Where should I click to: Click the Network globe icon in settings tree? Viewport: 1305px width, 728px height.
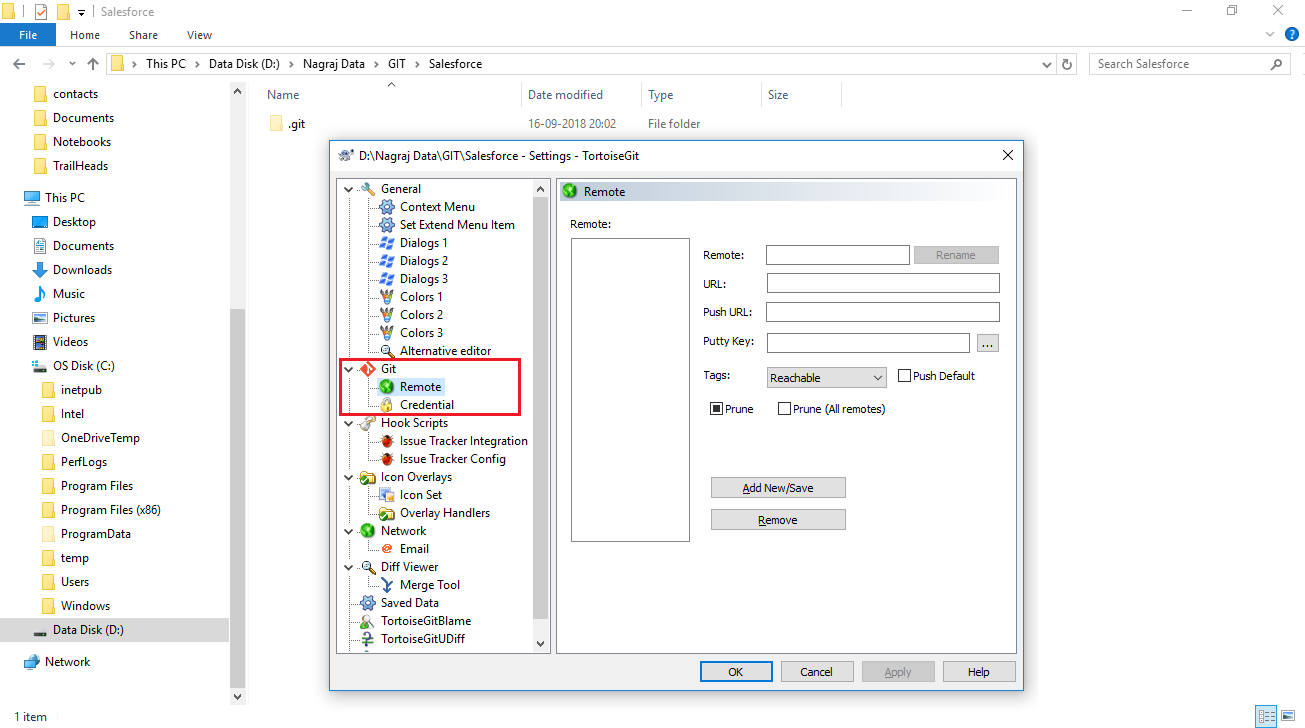coord(367,531)
